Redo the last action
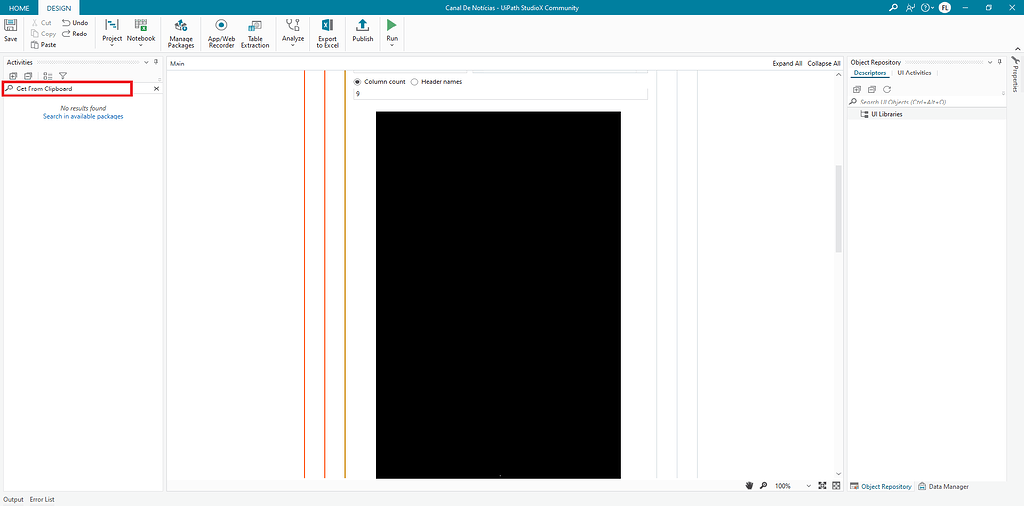 click(74, 33)
